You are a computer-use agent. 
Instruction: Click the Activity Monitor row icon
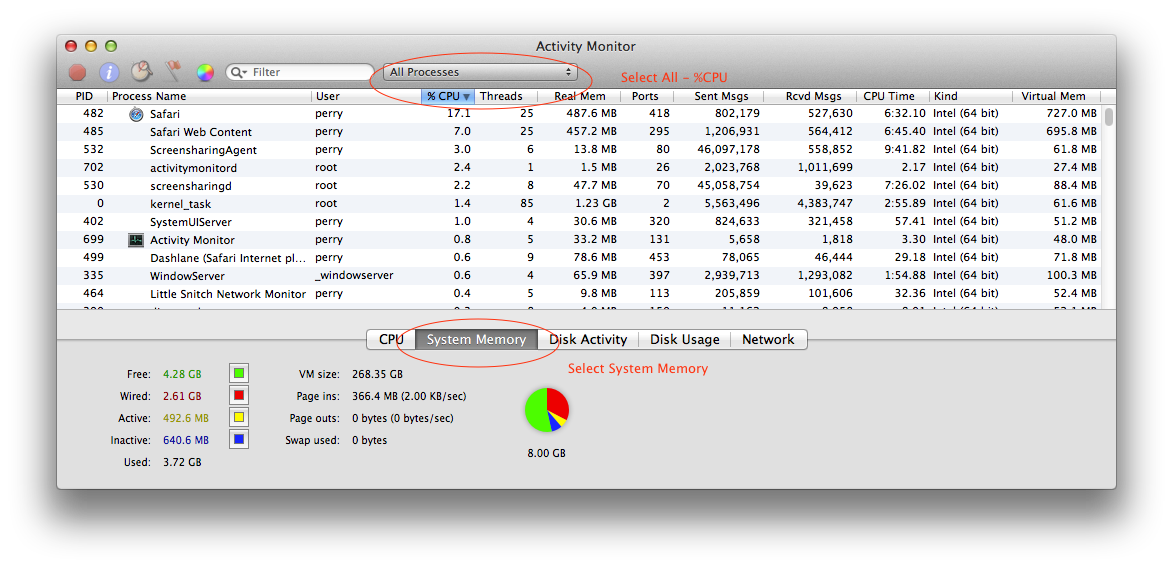coord(135,240)
